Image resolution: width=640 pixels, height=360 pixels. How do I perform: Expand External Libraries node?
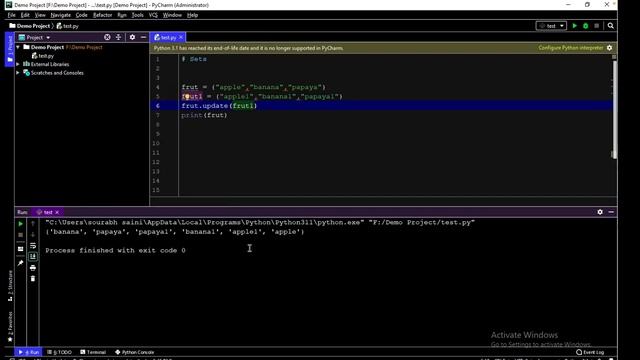(x=18, y=64)
